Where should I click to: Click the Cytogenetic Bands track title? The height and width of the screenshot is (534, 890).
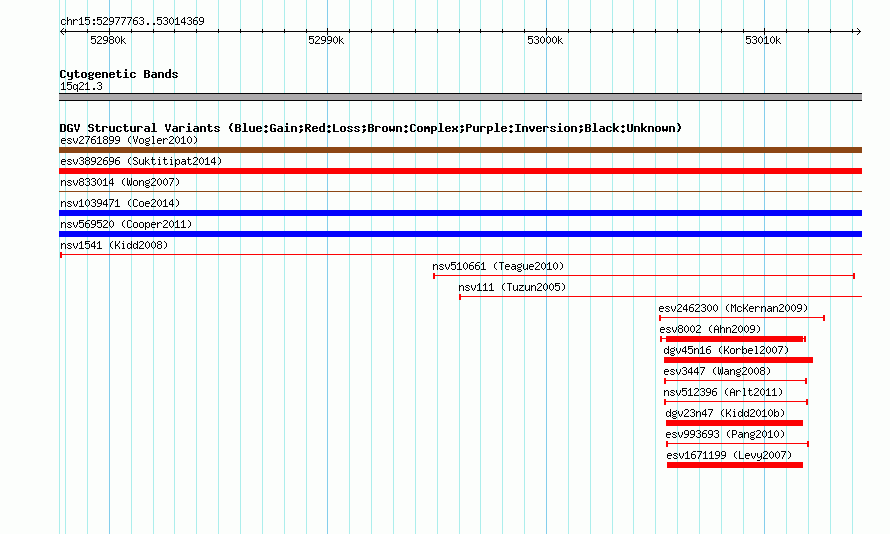[x=119, y=74]
